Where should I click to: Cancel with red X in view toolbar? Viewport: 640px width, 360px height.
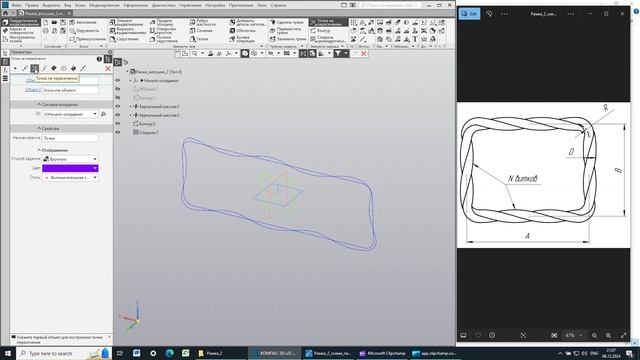(x=364, y=53)
